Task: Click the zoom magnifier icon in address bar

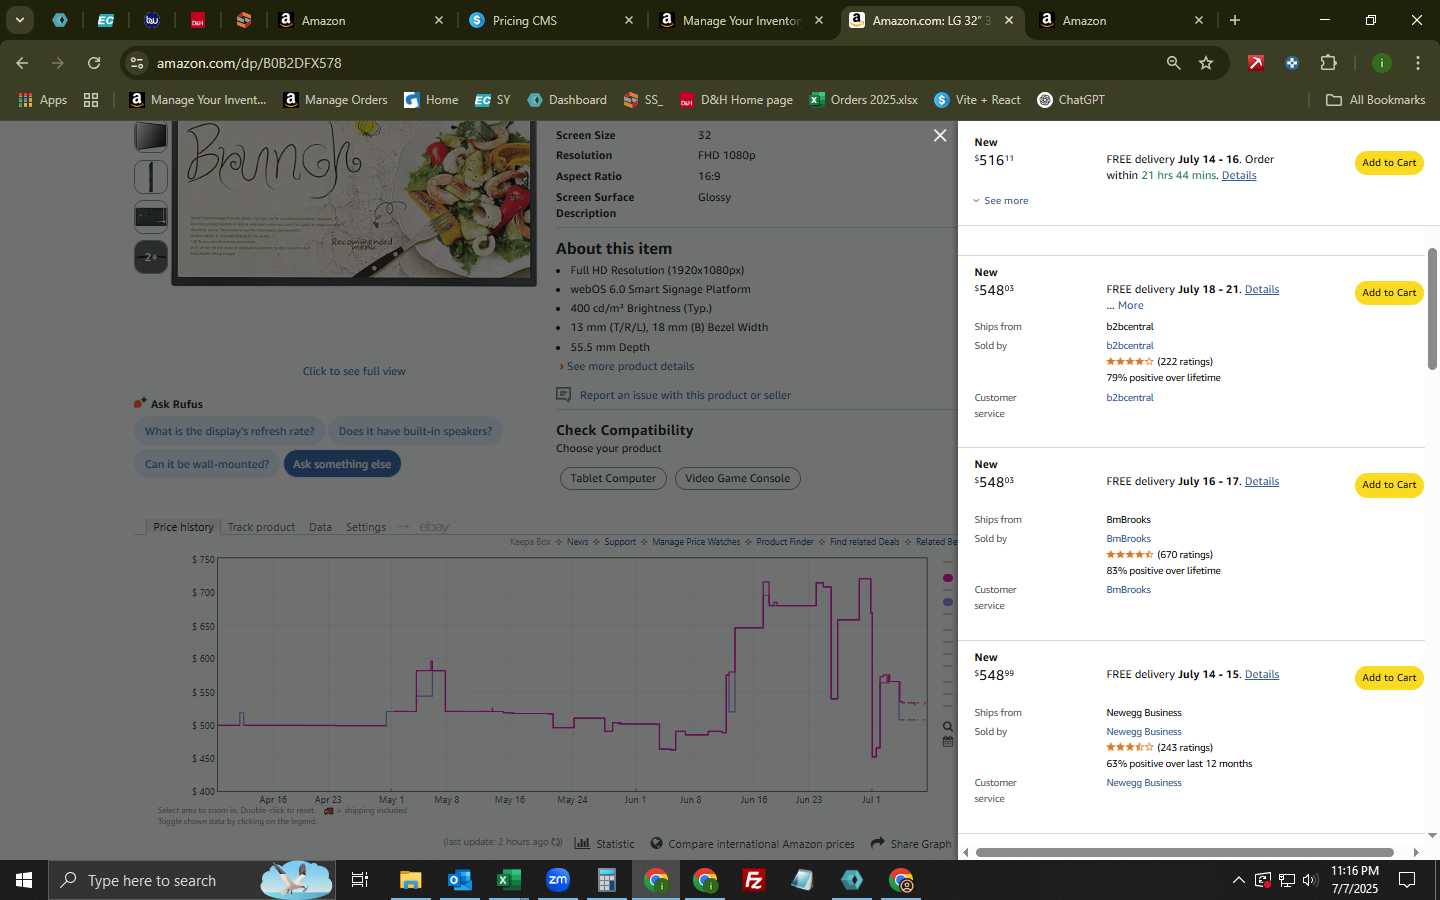Action: 1173,63
